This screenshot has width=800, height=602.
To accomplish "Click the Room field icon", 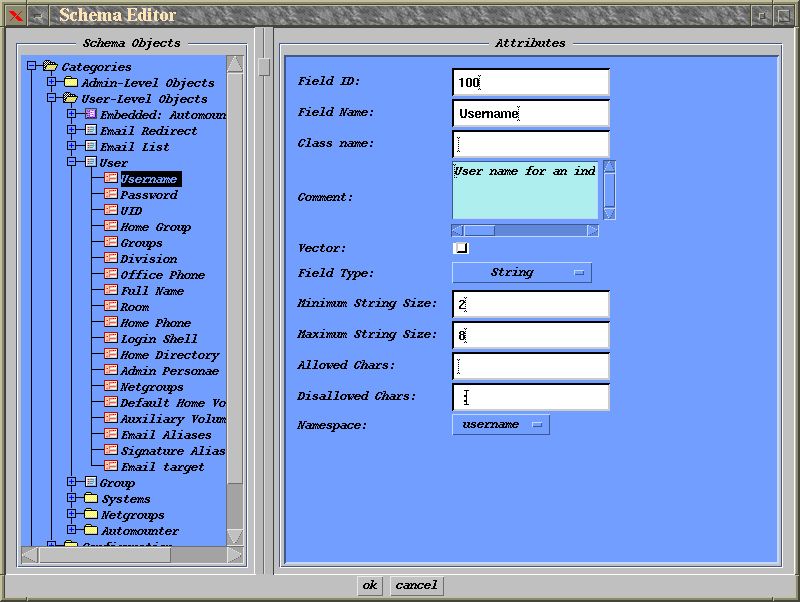I will (111, 306).
